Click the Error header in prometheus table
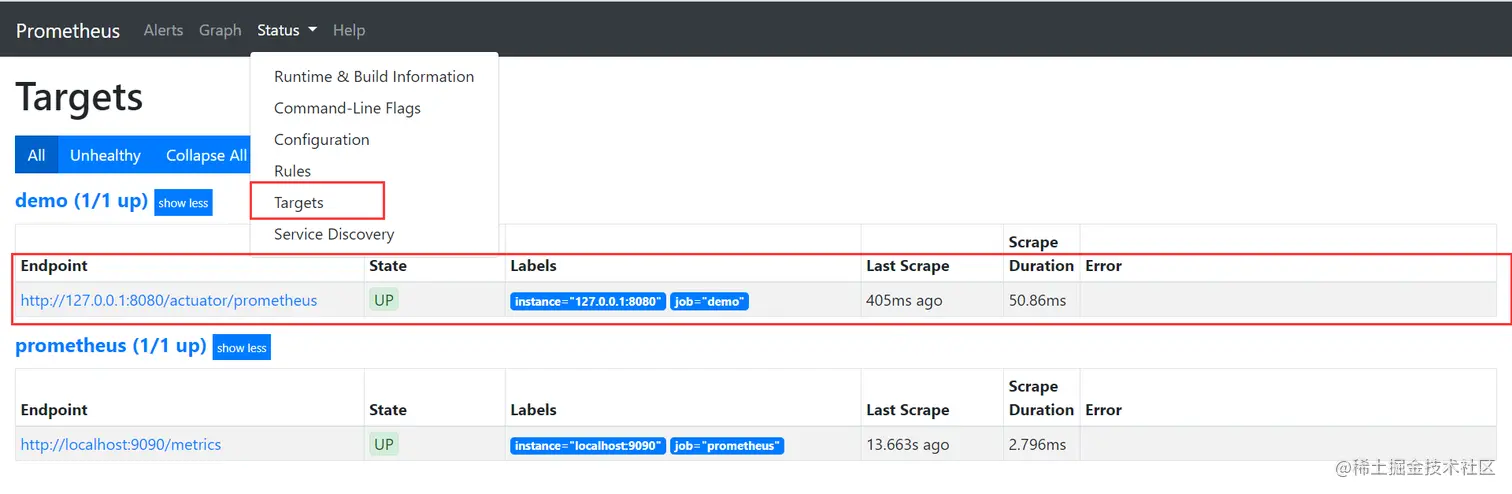Image resolution: width=1512 pixels, height=494 pixels. [x=1103, y=410]
